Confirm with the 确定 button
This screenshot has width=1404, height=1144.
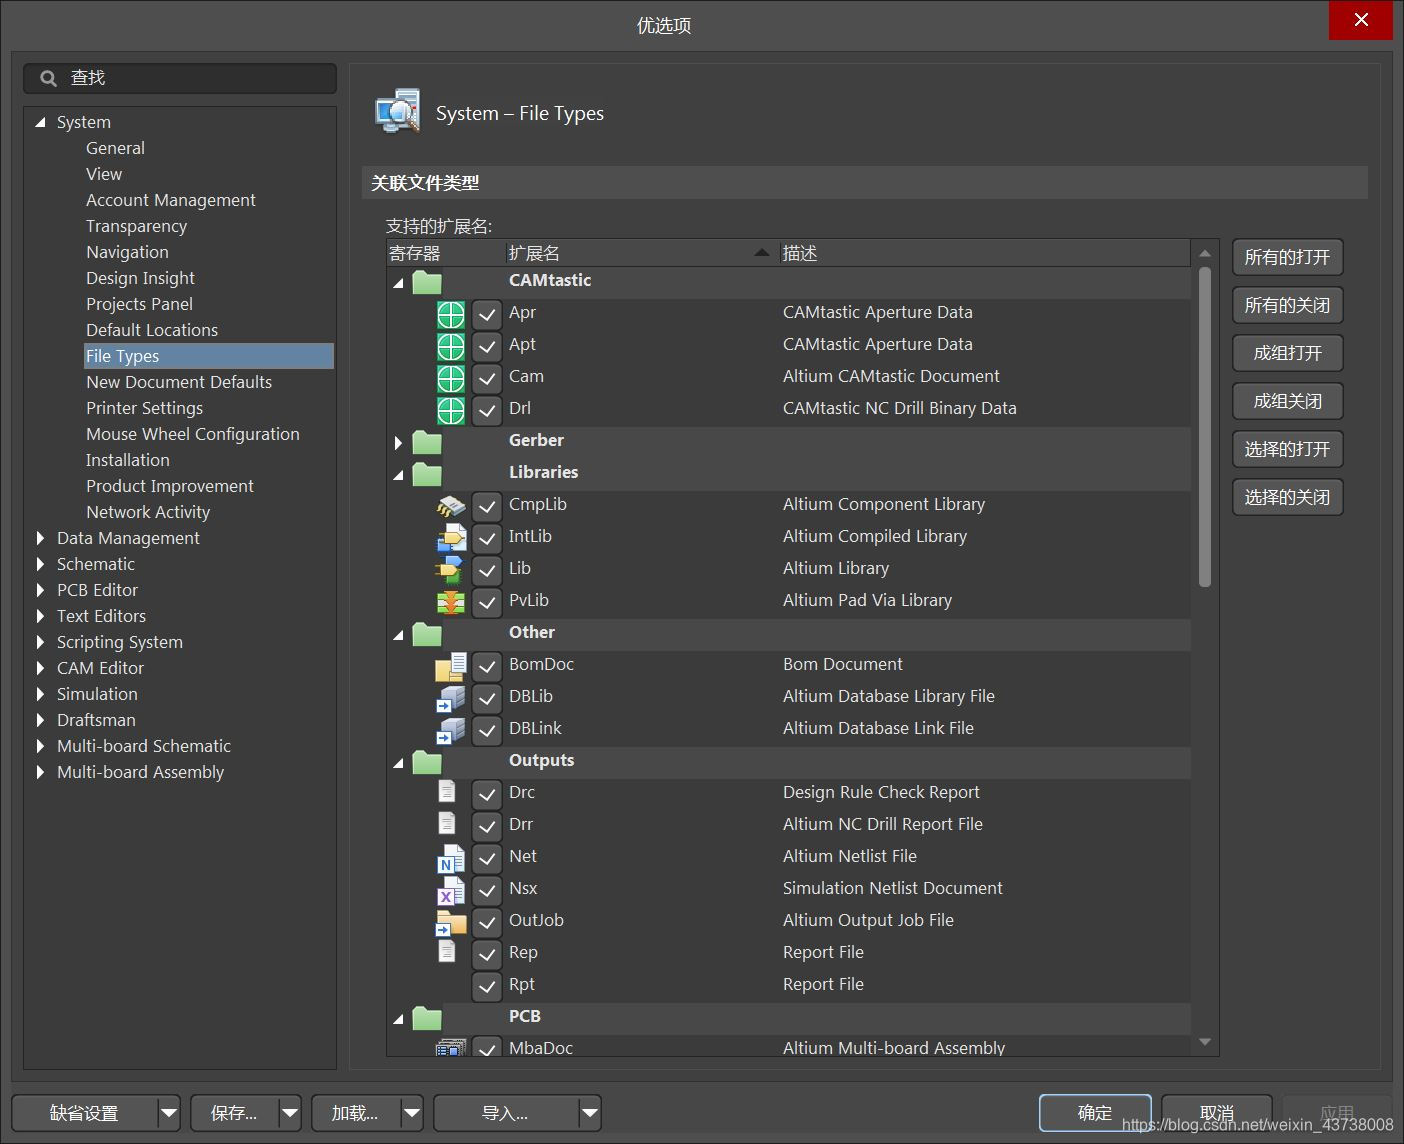1095,1113
